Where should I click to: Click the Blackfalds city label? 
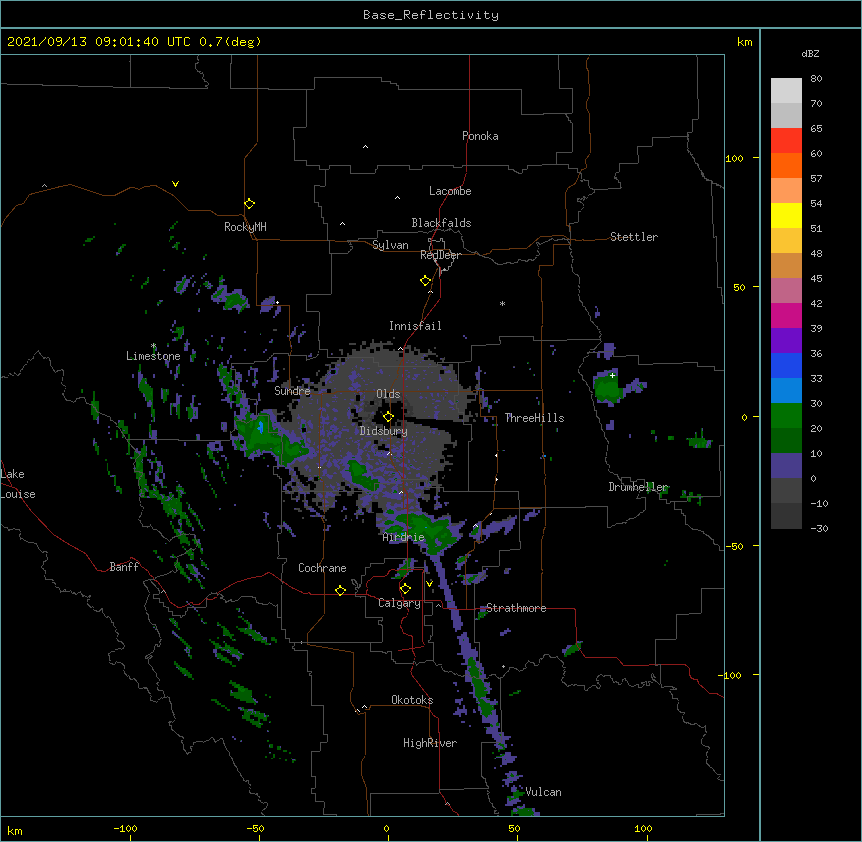click(x=441, y=223)
